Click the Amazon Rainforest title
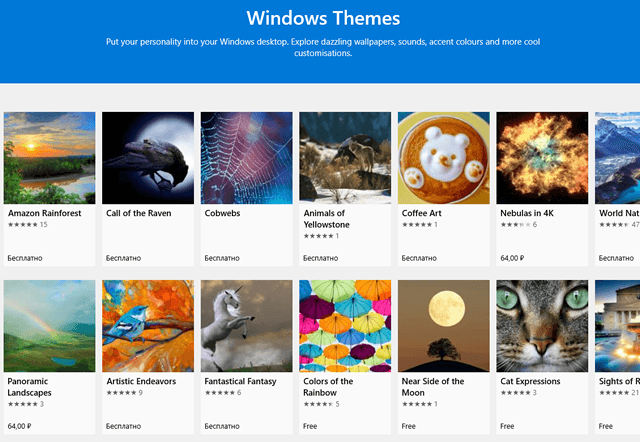This screenshot has width=640, height=442. pyautogui.click(x=44, y=213)
